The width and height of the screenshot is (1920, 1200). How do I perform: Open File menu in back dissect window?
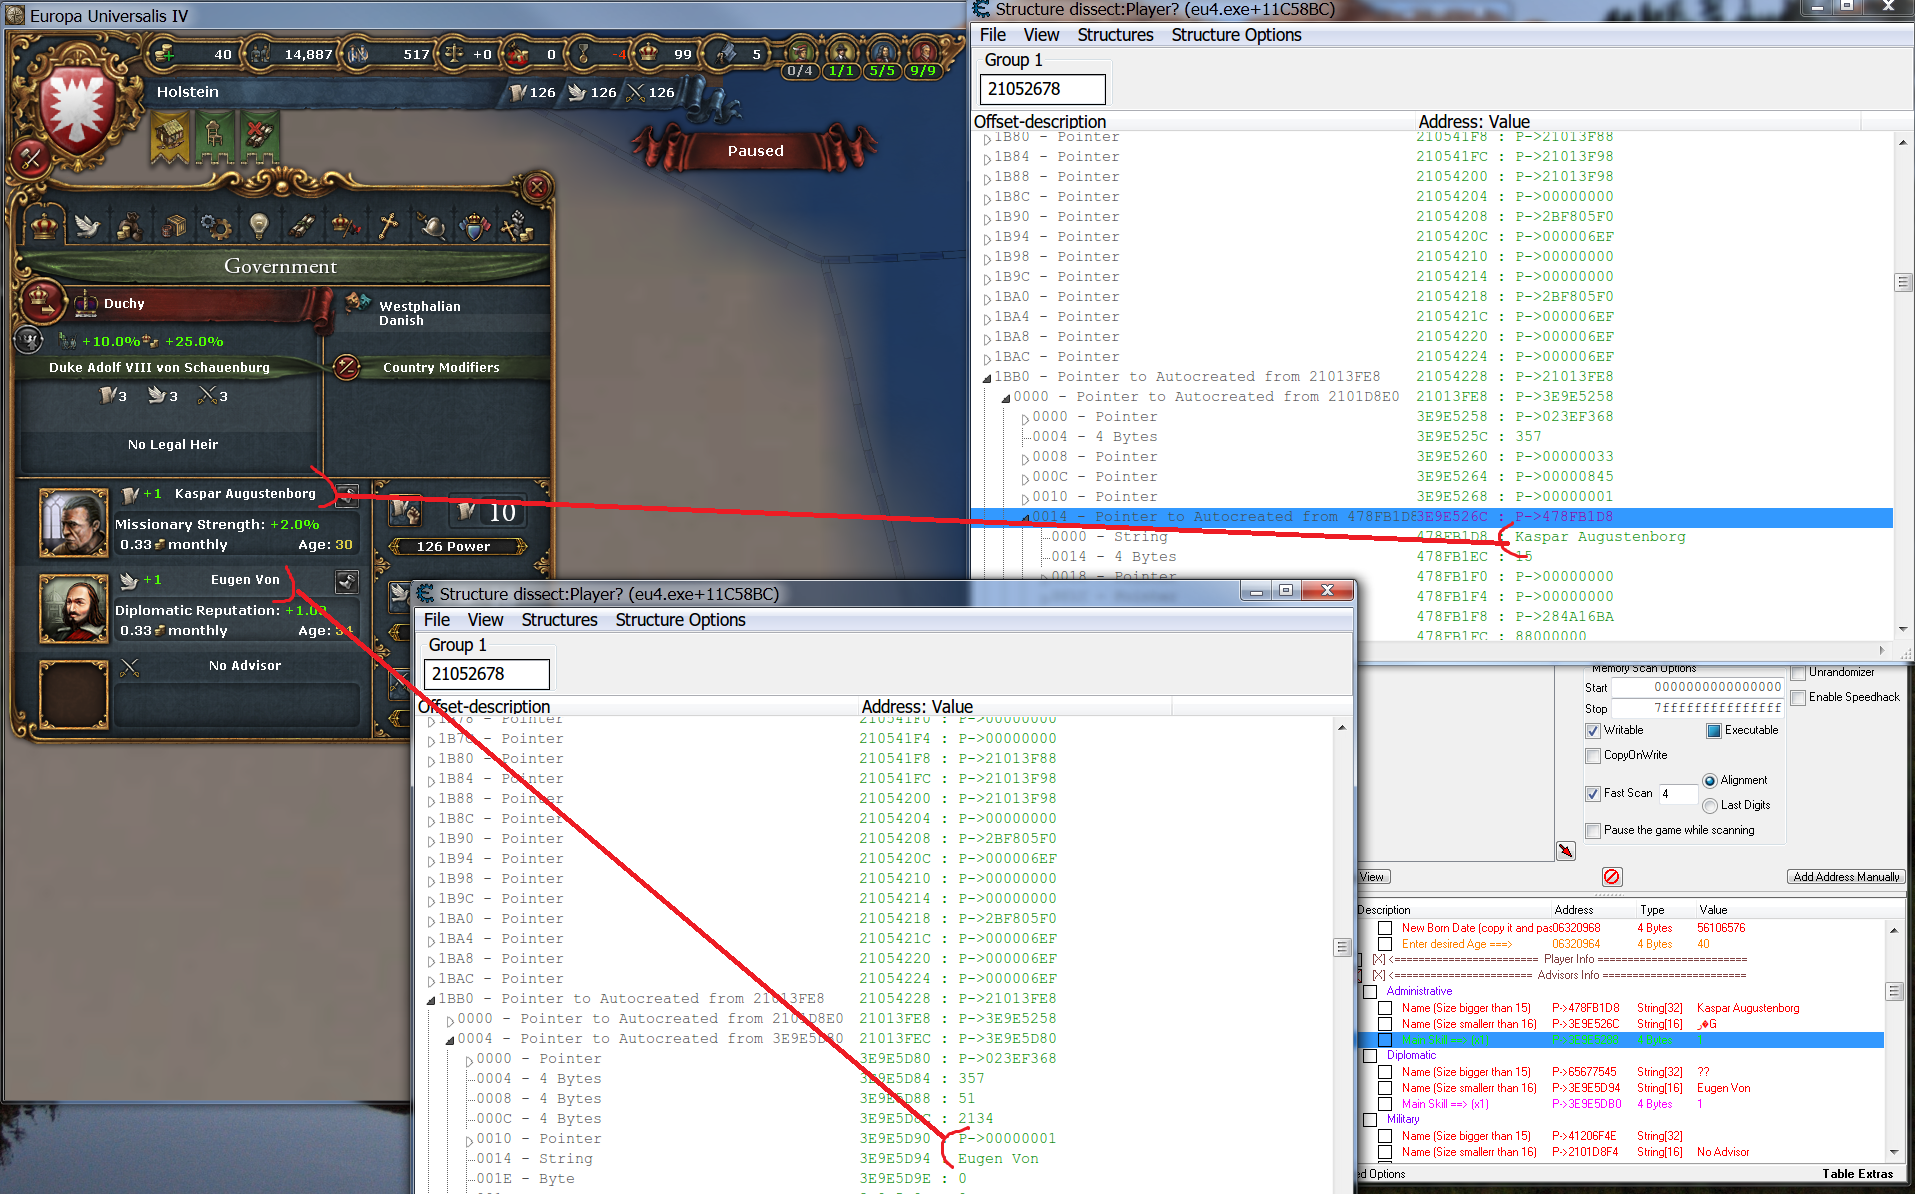[992, 35]
